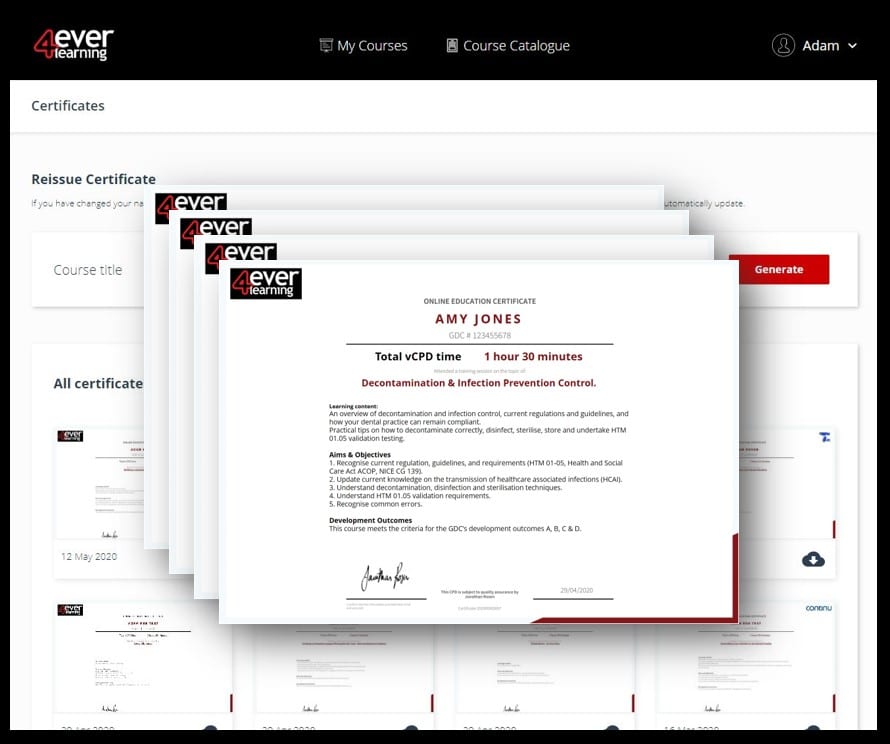This screenshot has width=890, height=744.
Task: Click the Amy Jones name on front certificate
Action: [478, 319]
